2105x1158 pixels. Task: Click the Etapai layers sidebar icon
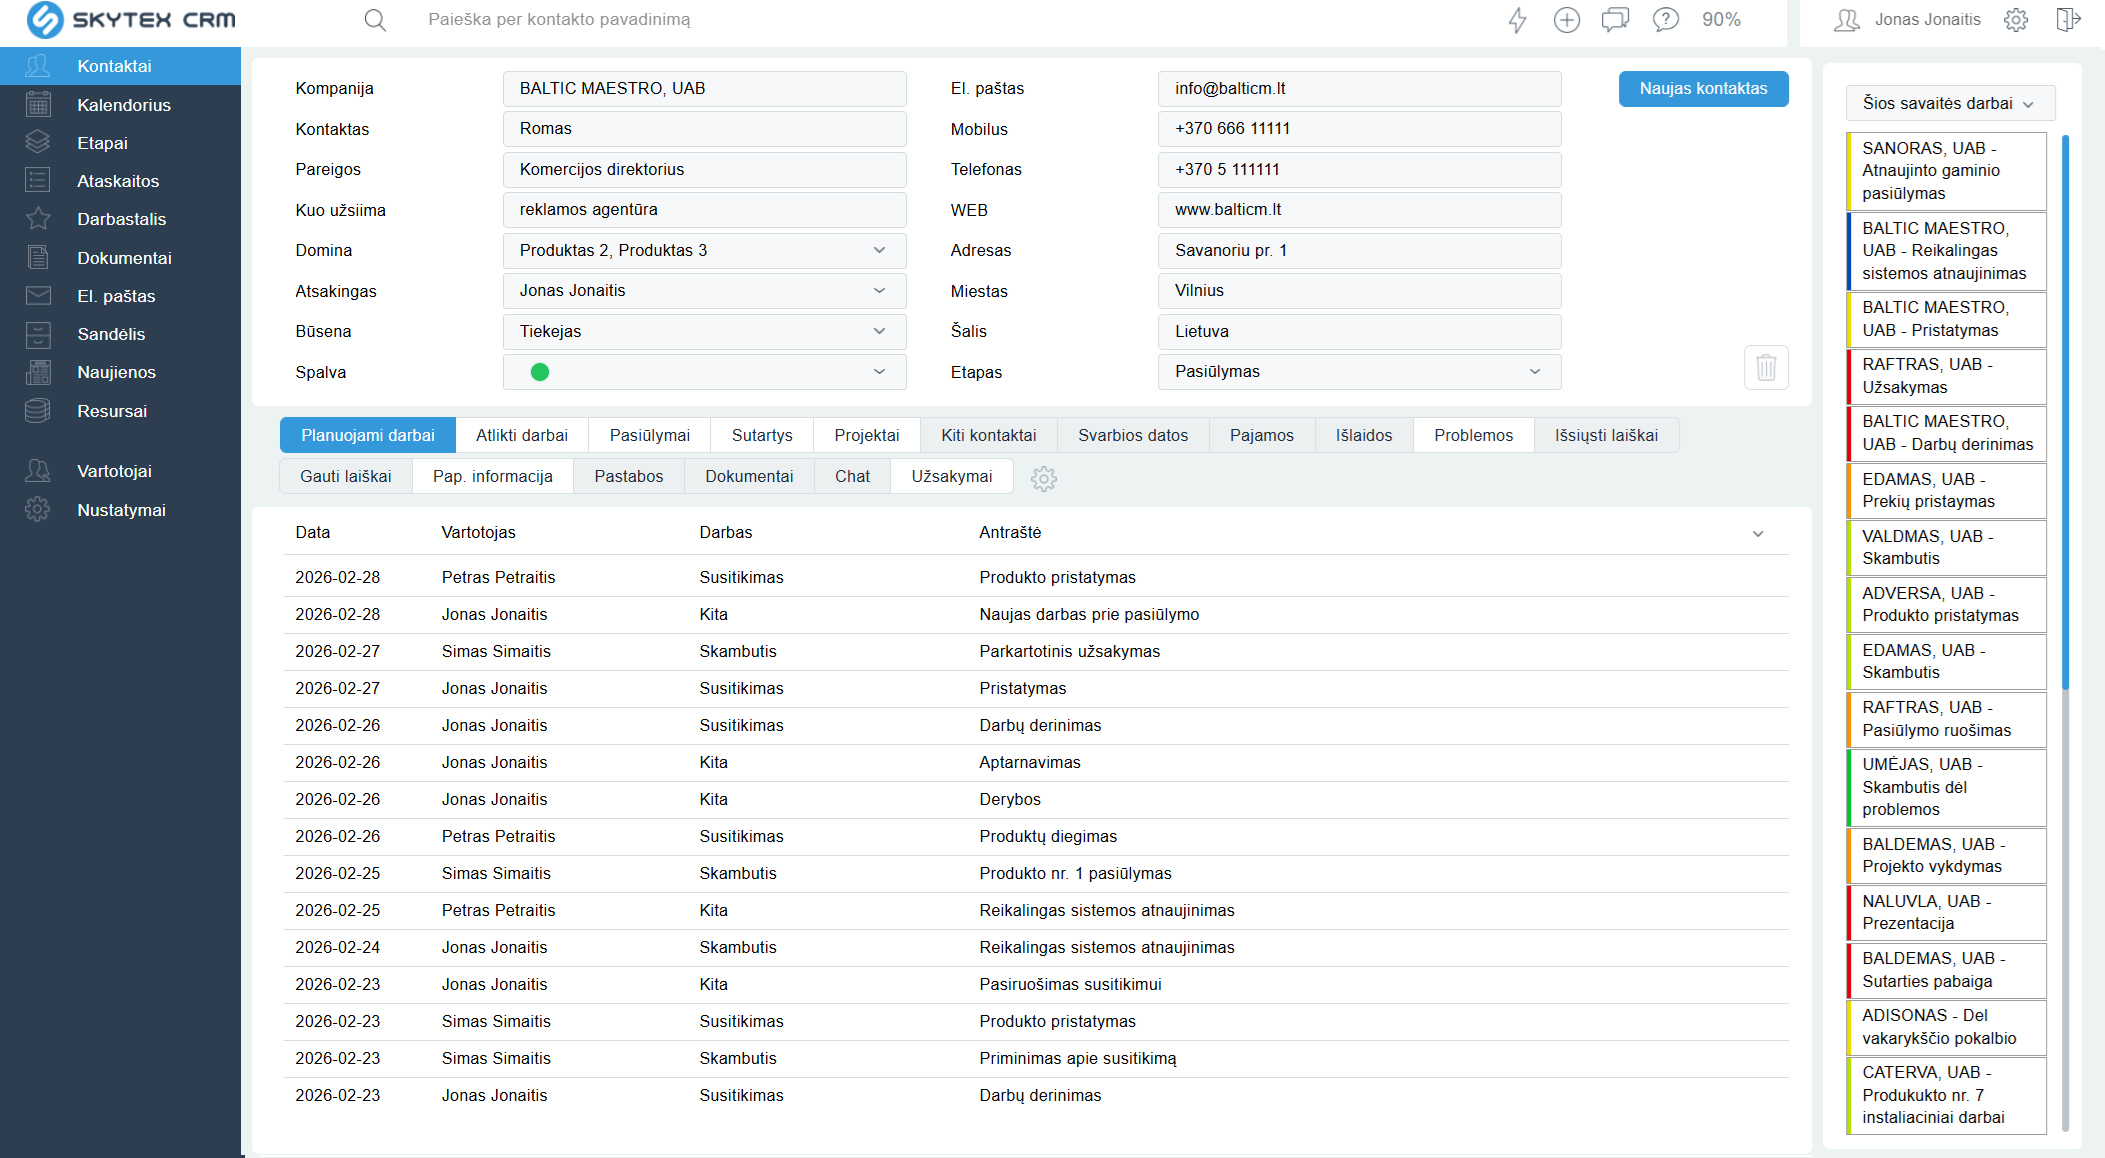(38, 142)
